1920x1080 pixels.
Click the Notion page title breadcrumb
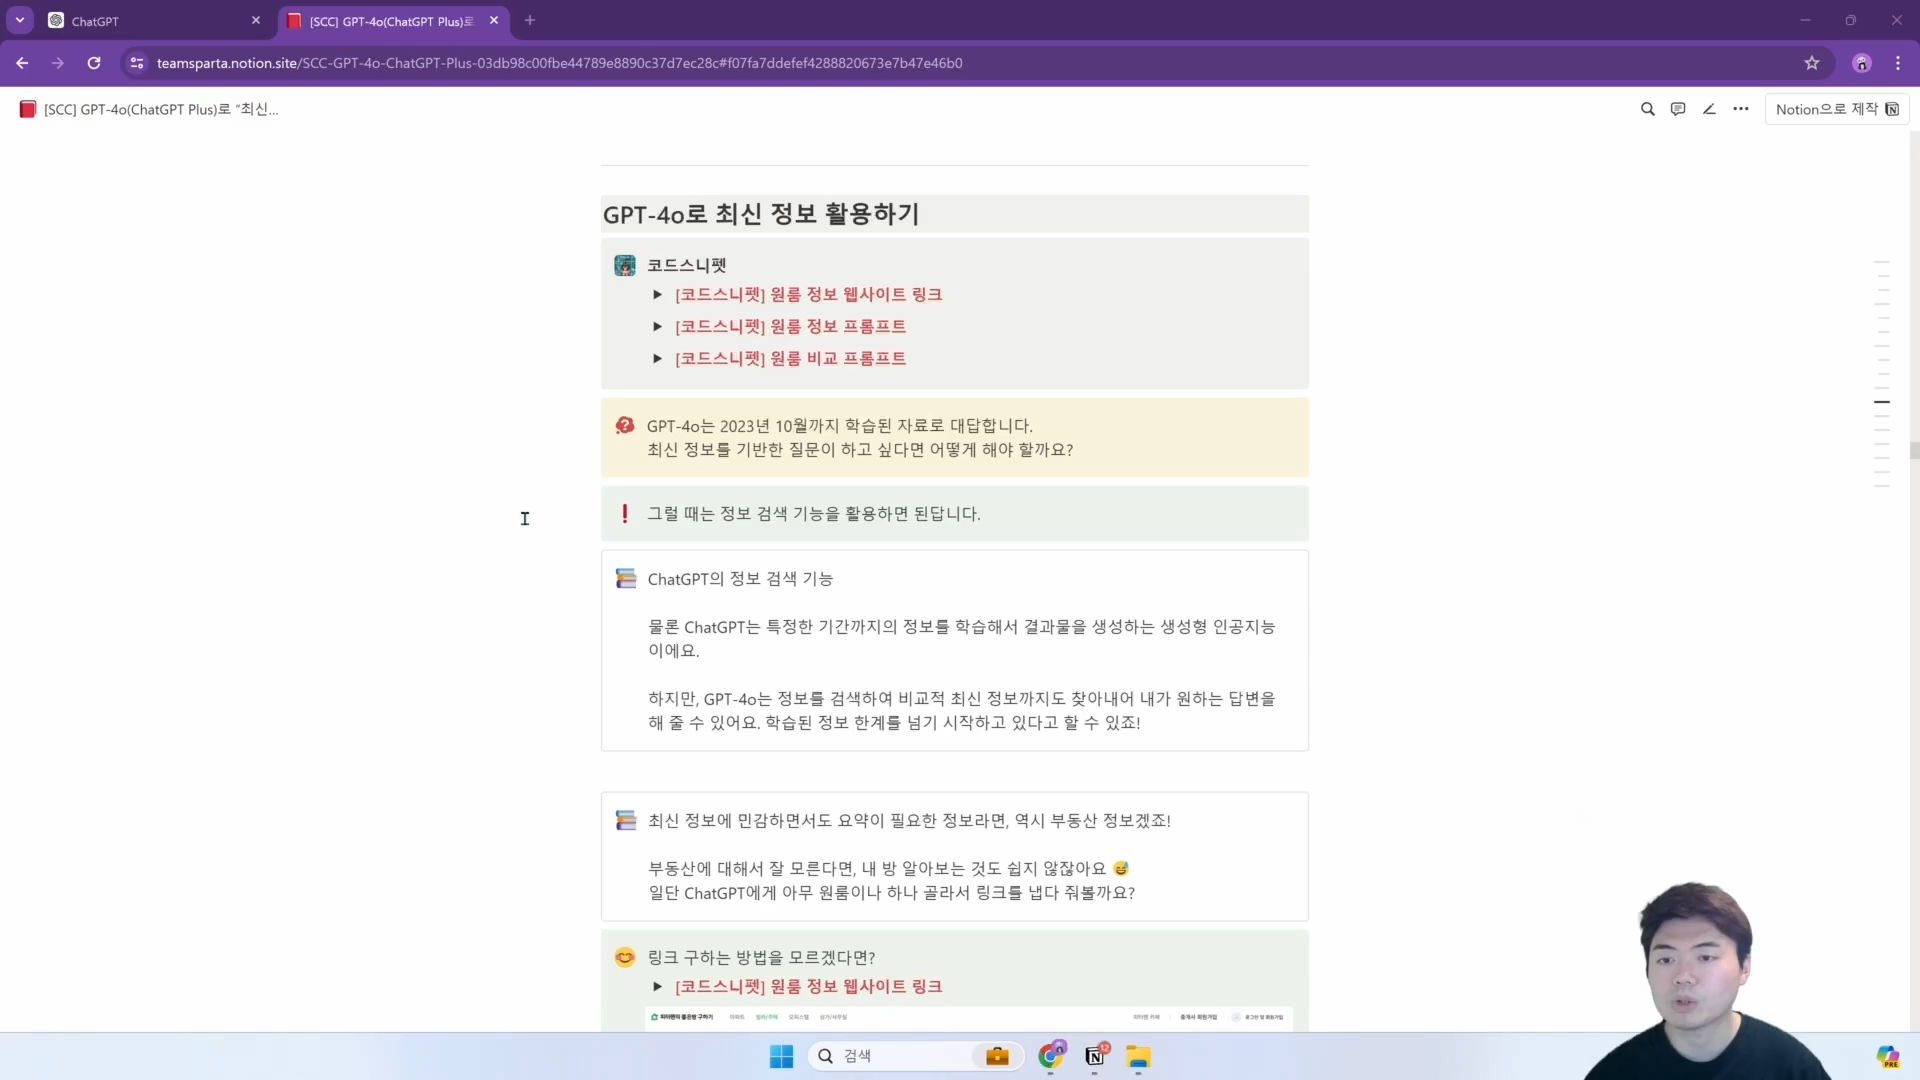click(149, 109)
